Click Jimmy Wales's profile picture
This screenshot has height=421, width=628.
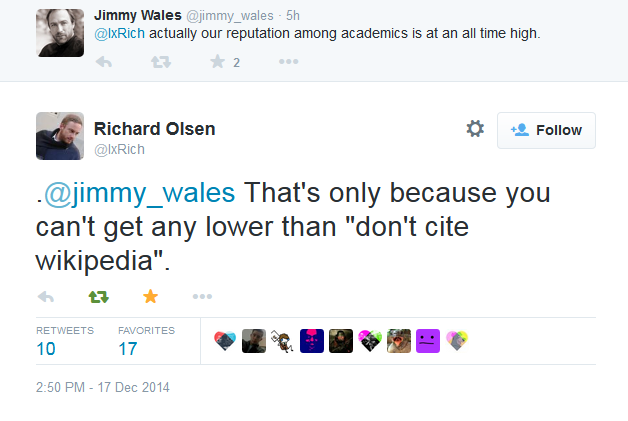coord(59,32)
